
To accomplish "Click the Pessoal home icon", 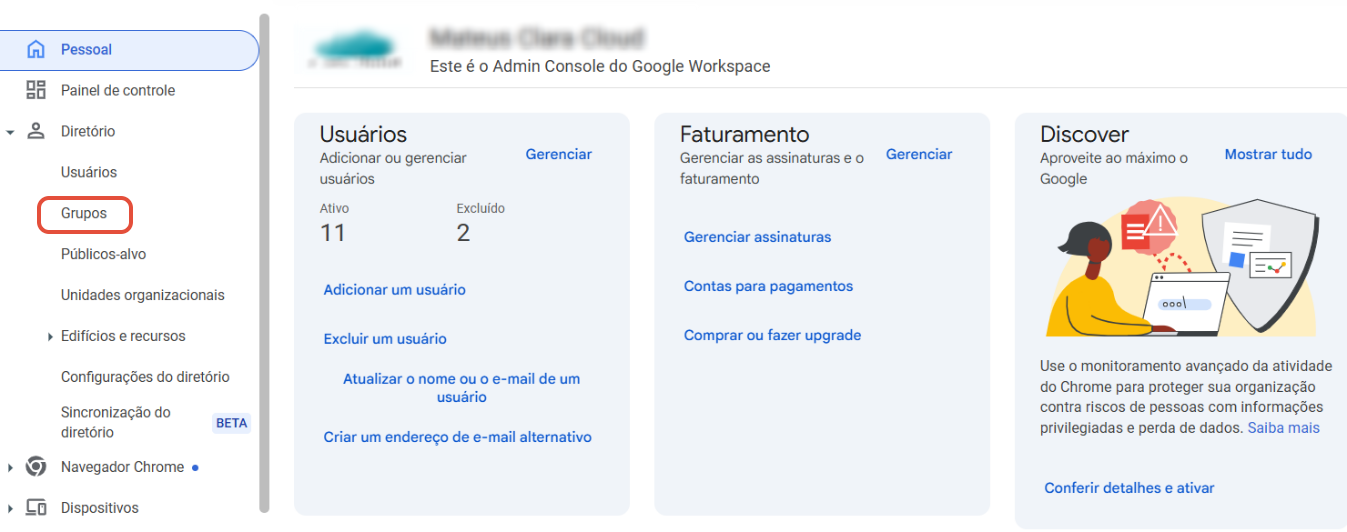I will [36, 49].
